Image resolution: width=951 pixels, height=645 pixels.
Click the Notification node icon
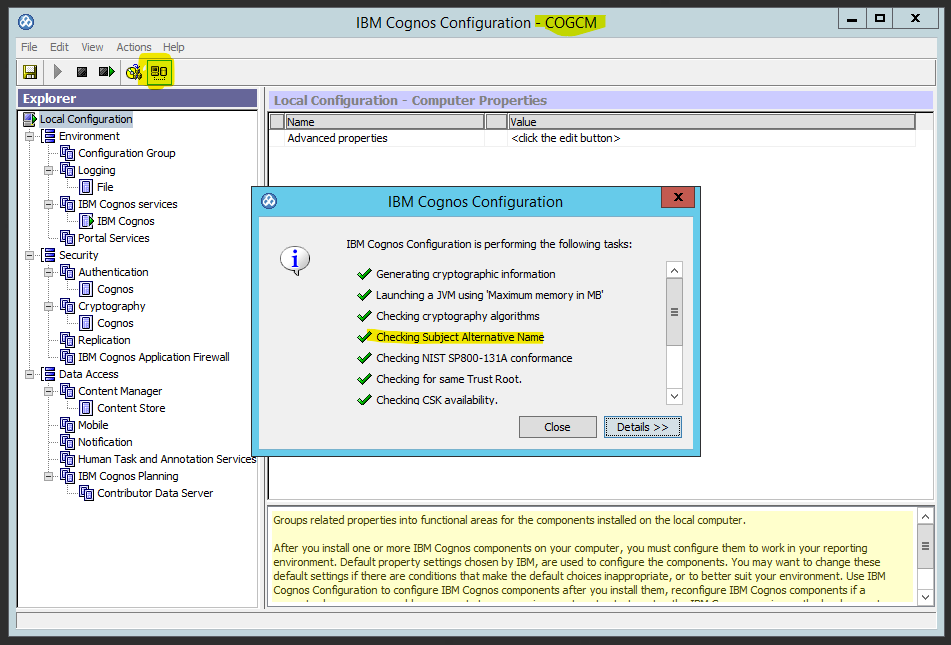pyautogui.click(x=67, y=442)
